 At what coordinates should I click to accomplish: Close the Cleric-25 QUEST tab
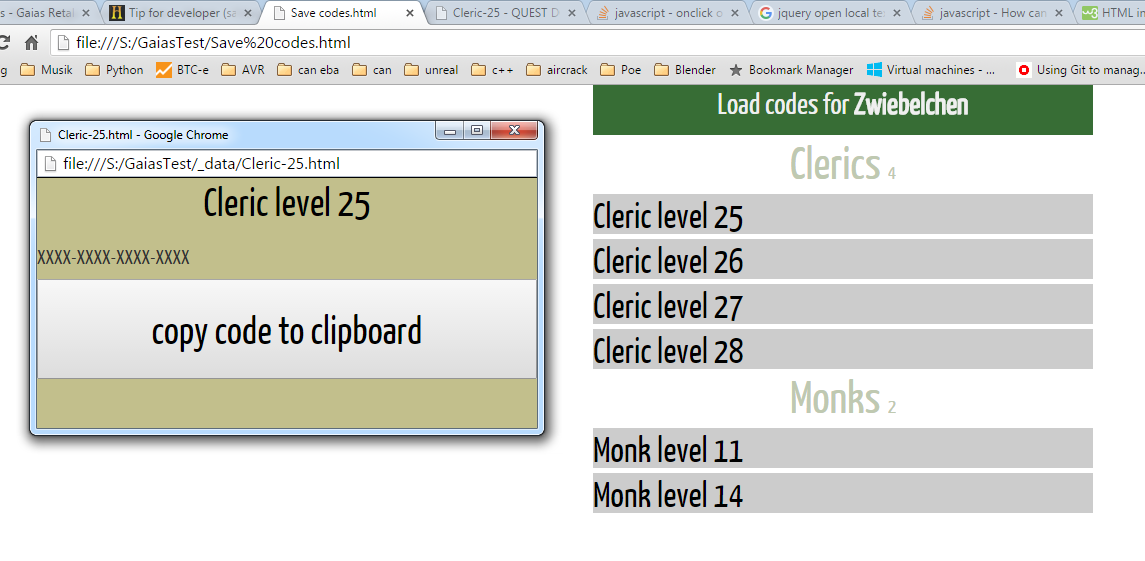click(572, 13)
